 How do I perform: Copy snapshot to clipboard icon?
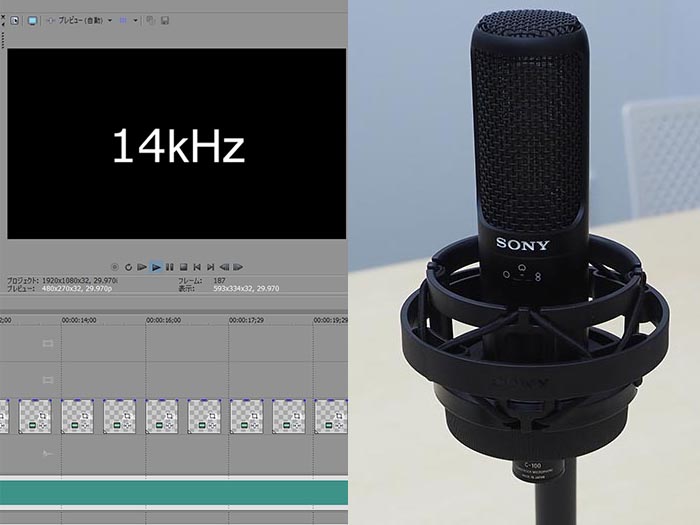(151, 21)
